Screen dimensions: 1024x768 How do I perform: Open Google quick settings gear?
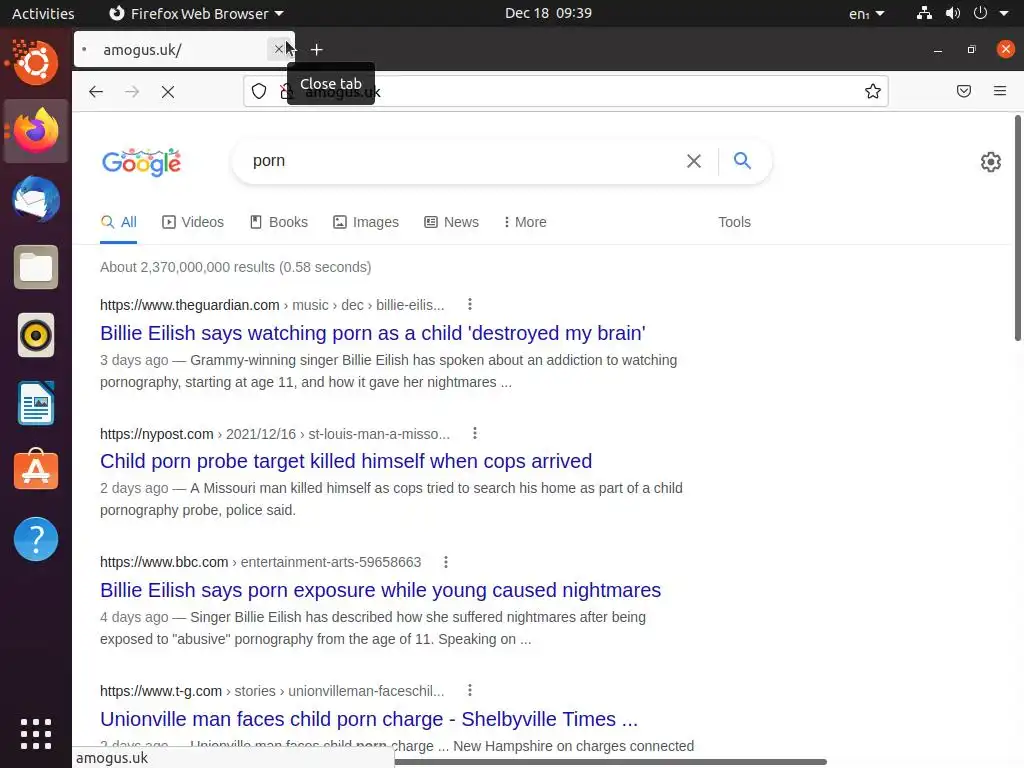pyautogui.click(x=991, y=162)
